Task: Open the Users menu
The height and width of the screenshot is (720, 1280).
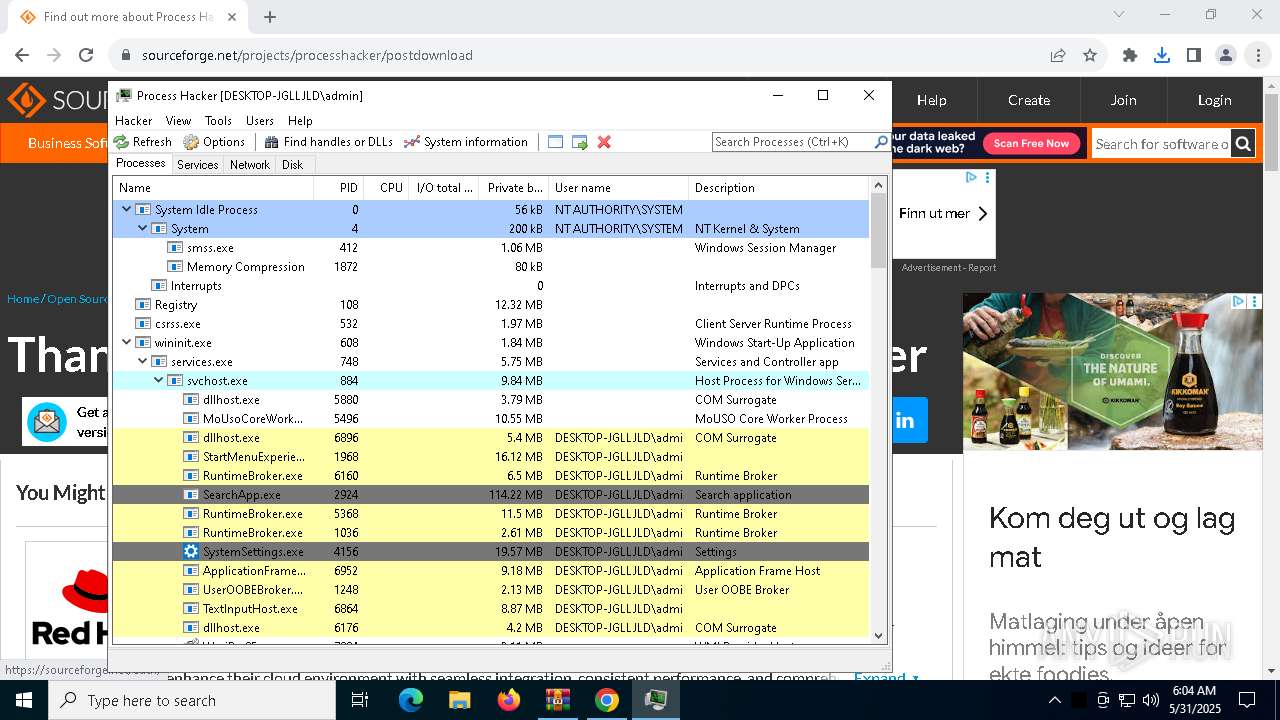Action: click(260, 120)
